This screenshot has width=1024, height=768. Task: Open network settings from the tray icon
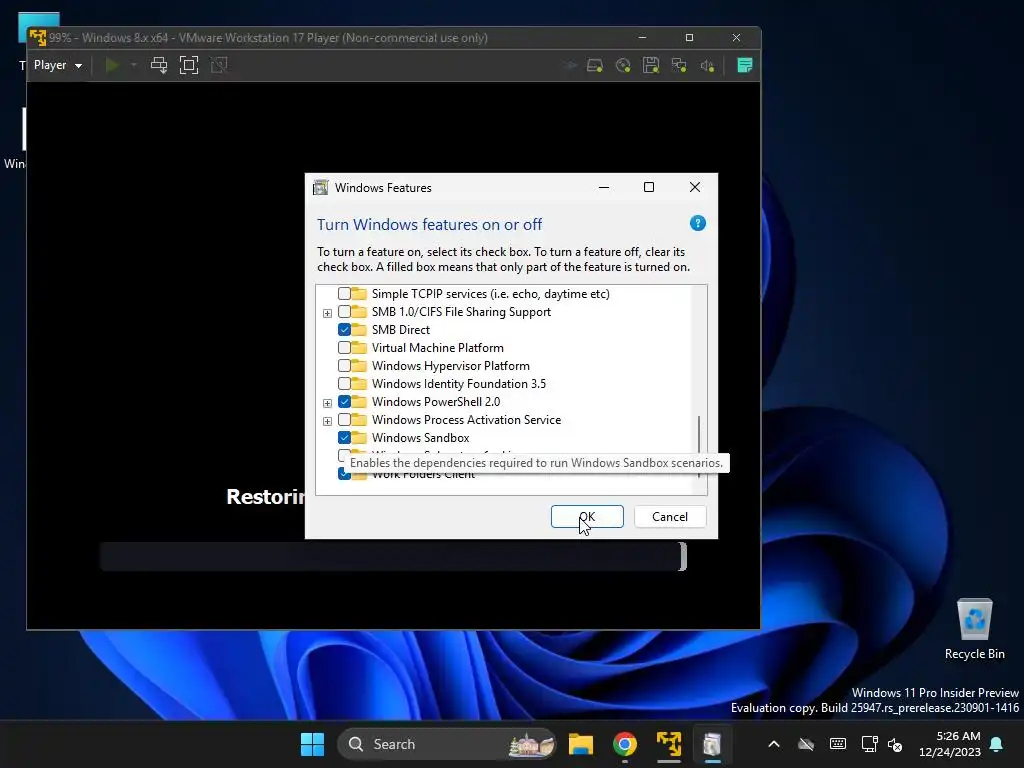(x=869, y=744)
